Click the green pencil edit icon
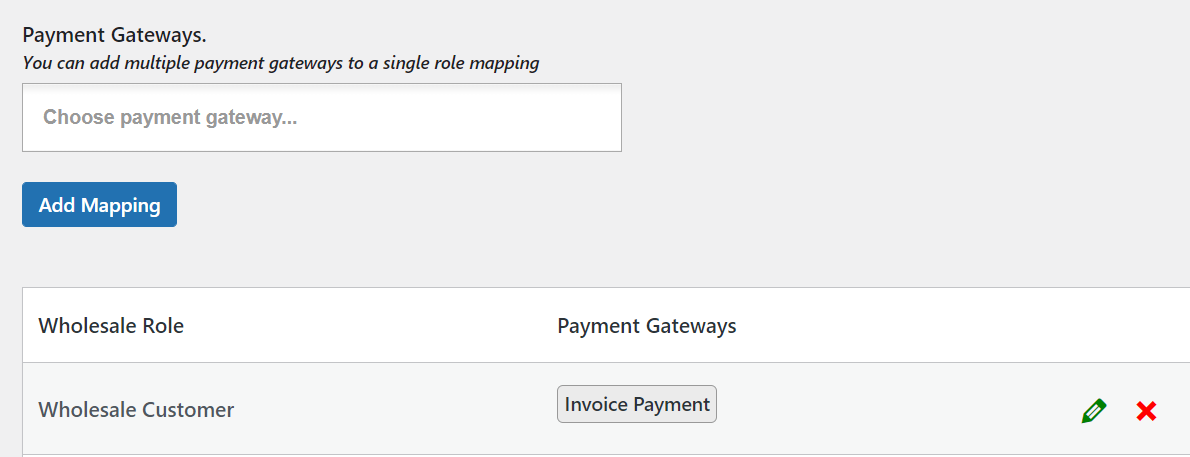Viewport: 1190px width, 457px height. (x=1094, y=410)
